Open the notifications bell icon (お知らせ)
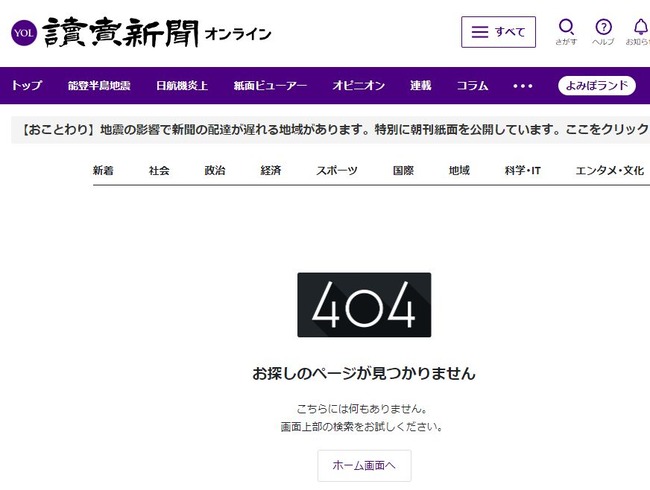Image resolution: width=650 pixels, height=490 pixels. tap(639, 29)
